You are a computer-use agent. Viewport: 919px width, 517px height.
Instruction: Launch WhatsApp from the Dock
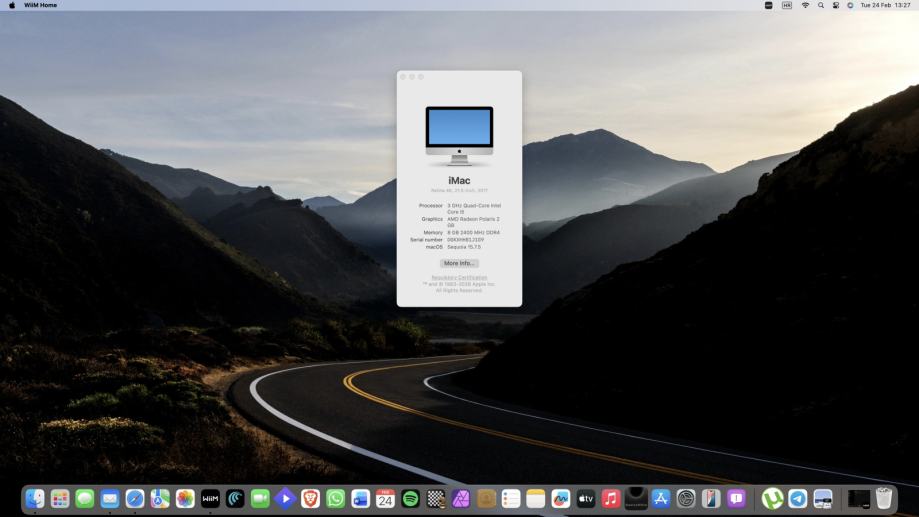coord(335,498)
